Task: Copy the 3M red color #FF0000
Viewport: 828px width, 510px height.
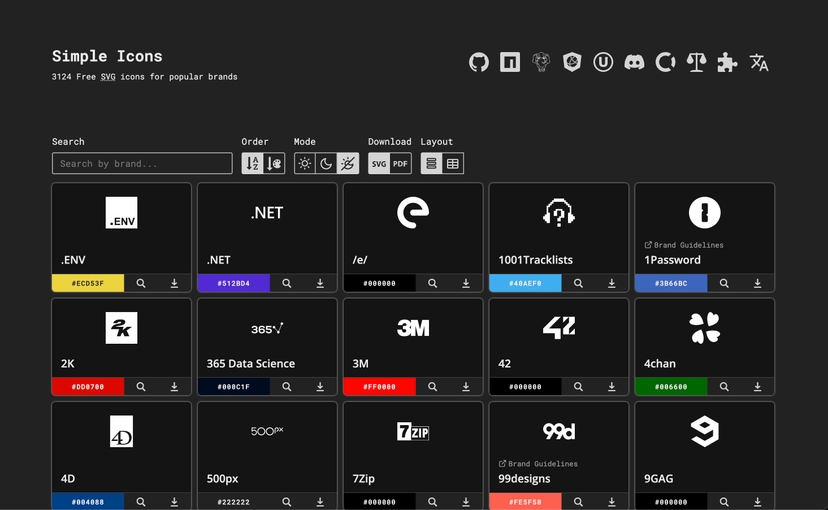Action: 379,387
